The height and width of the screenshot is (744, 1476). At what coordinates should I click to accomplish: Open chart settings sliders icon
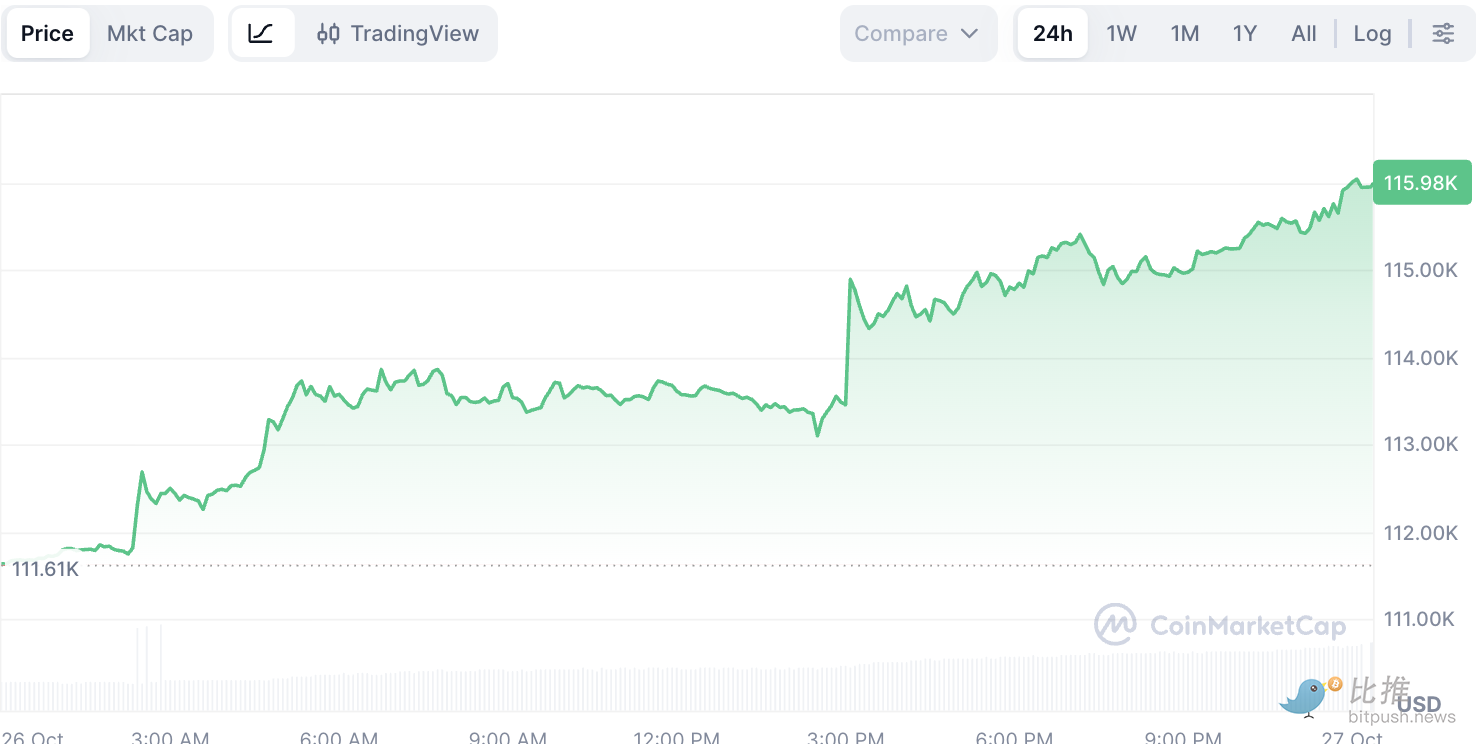[x=1443, y=33]
